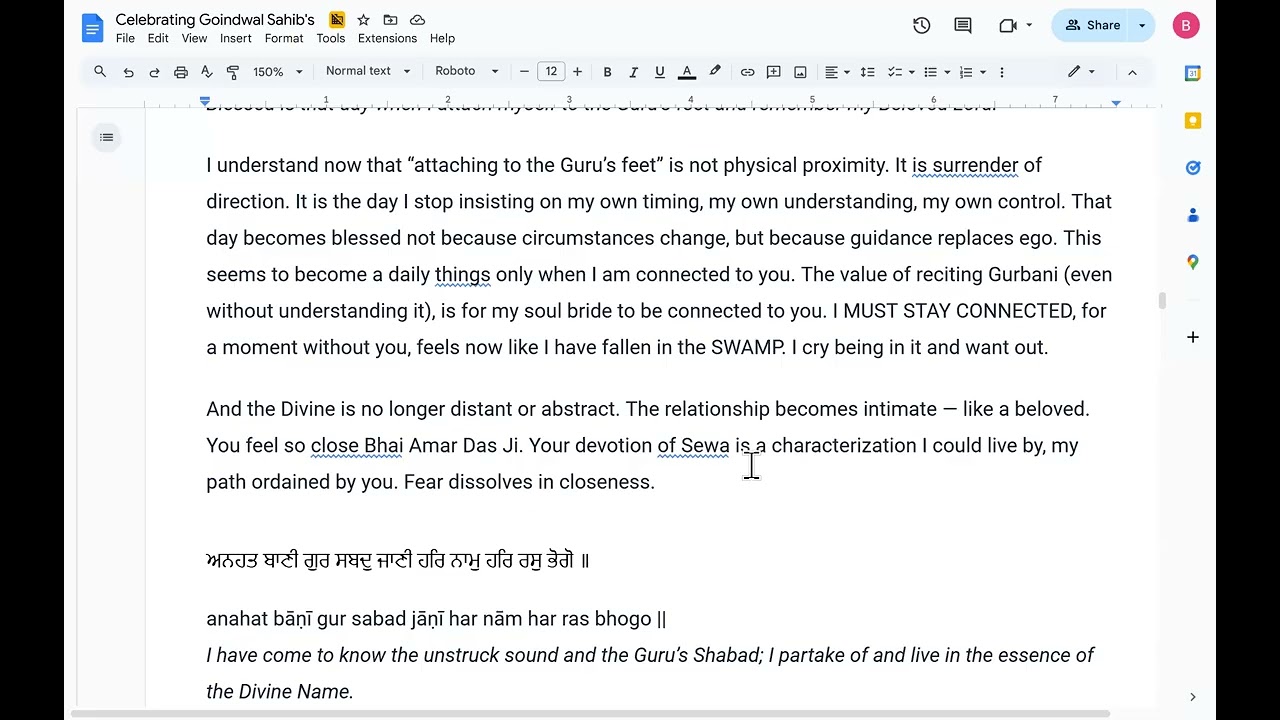Viewport: 1280px width, 720px height.
Task: Expand the side panel with the bottom chevron
Action: tap(1193, 697)
